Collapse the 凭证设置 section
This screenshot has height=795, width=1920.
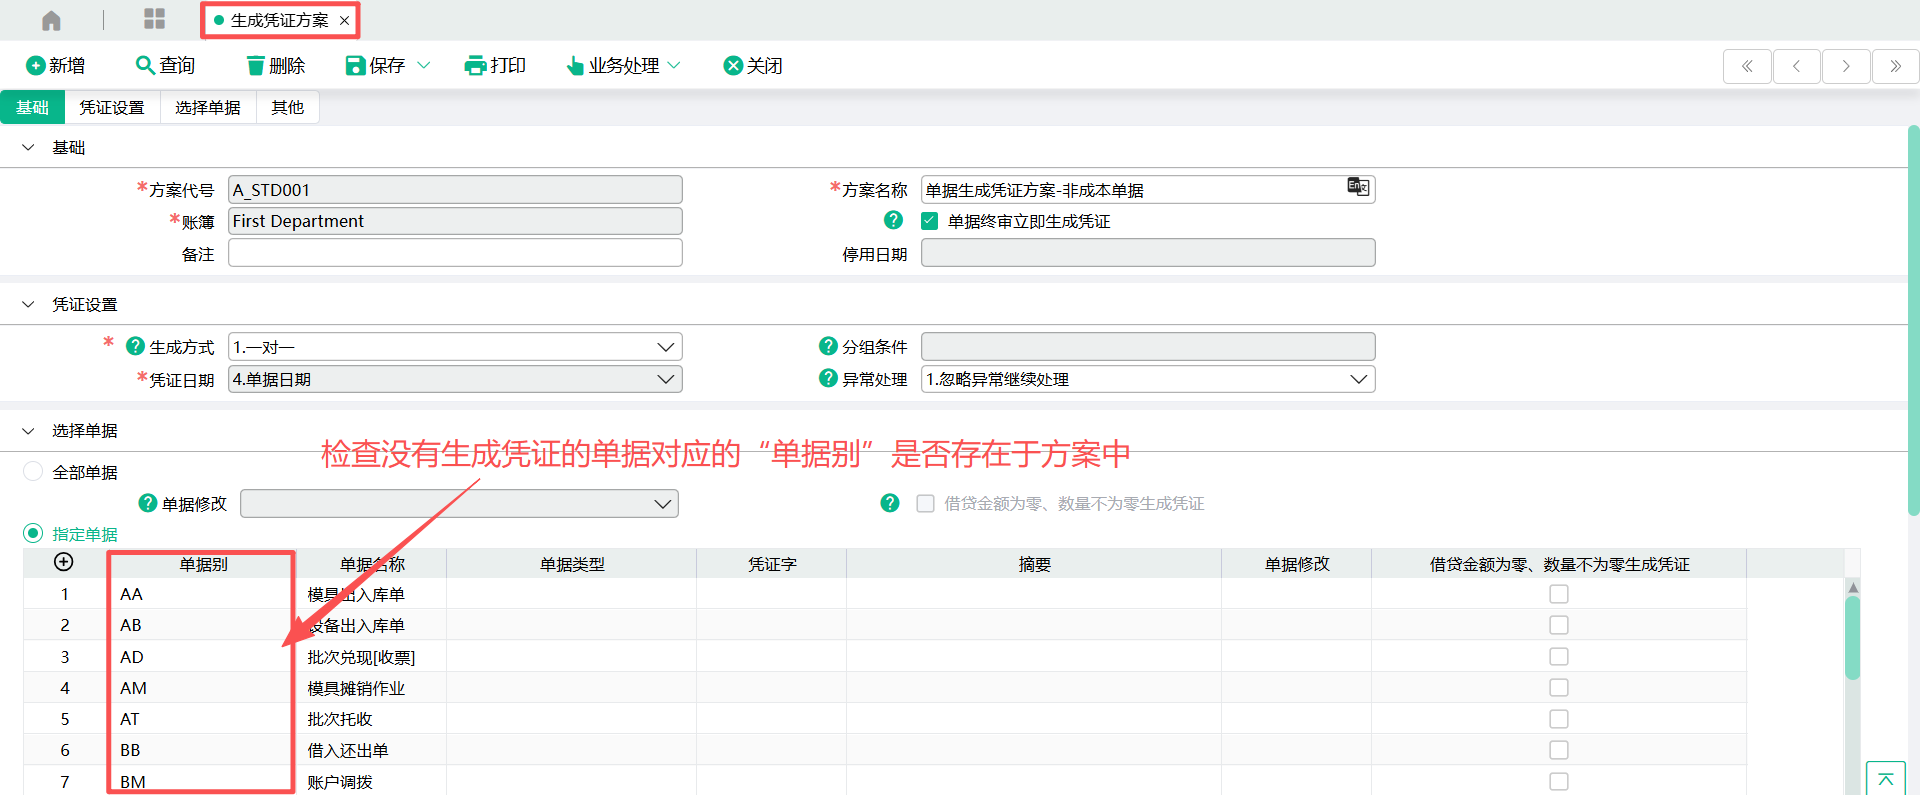click(x=28, y=304)
